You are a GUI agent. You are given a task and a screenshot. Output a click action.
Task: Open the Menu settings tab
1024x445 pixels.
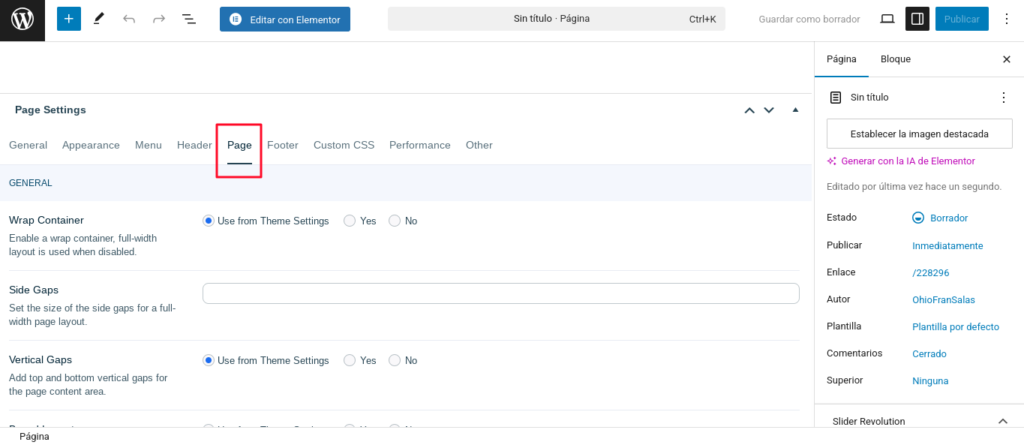click(148, 145)
